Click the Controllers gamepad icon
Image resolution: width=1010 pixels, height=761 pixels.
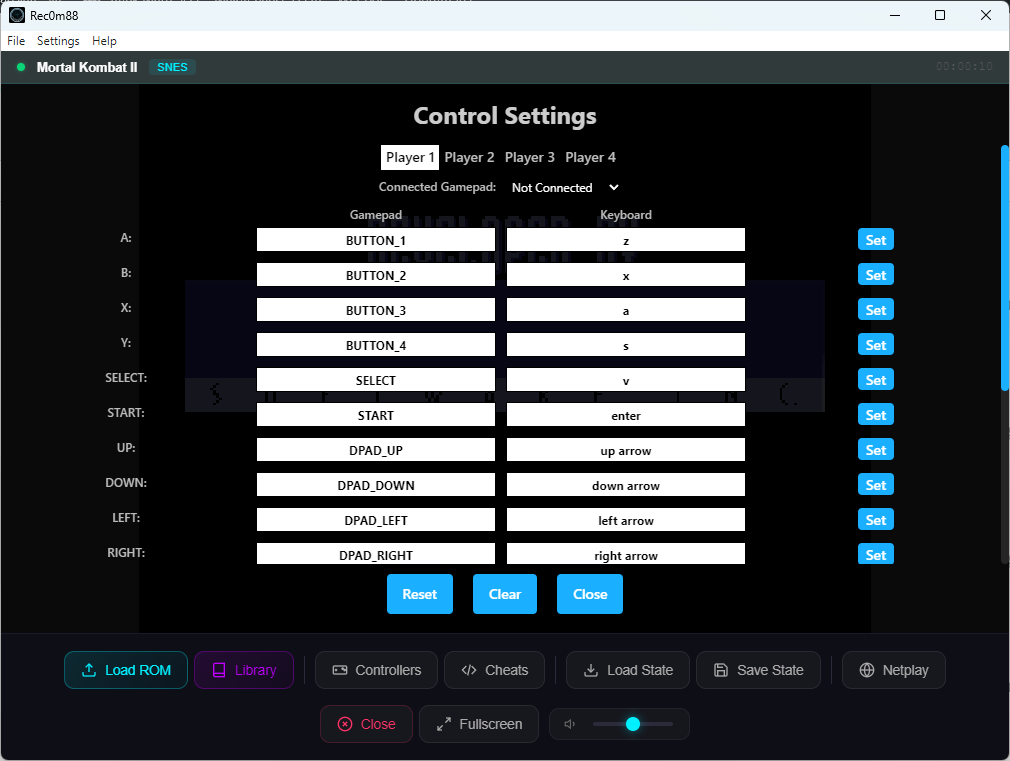pyautogui.click(x=340, y=670)
